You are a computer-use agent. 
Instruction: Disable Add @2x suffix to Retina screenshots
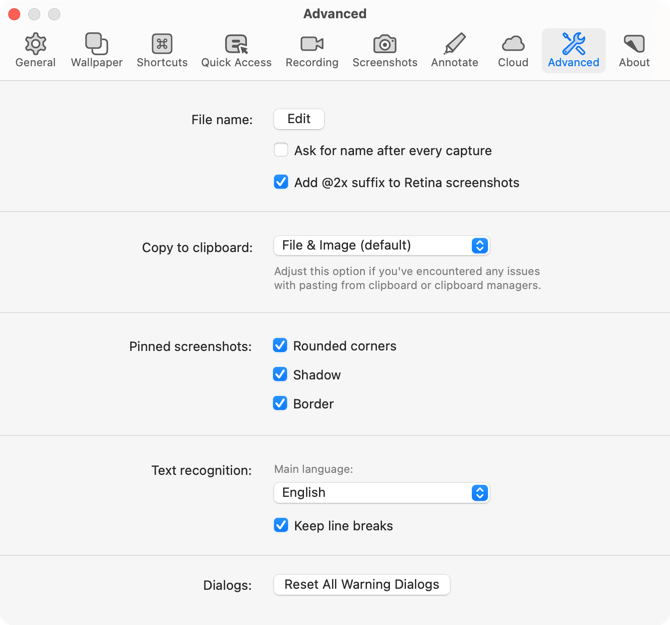(x=281, y=183)
